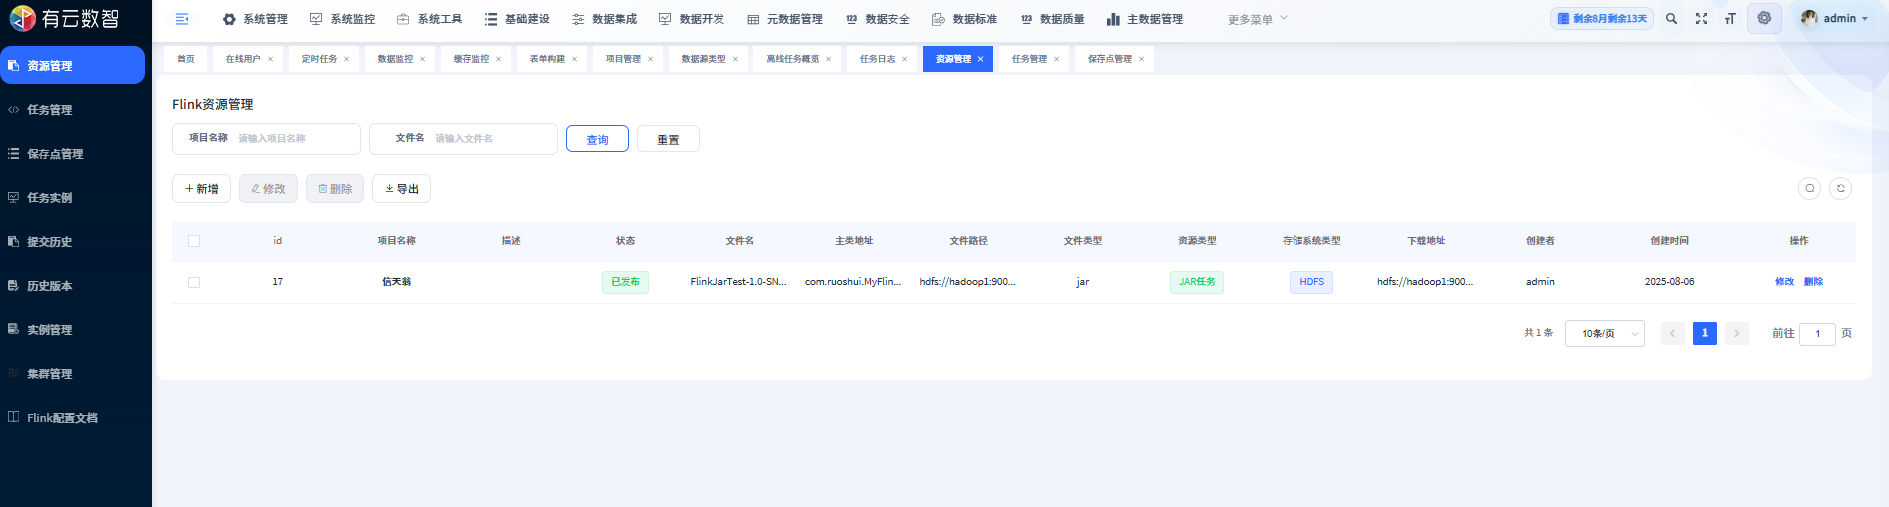1889x507 pixels.
Task: Close the 项目管理 tab
Action: point(650,59)
